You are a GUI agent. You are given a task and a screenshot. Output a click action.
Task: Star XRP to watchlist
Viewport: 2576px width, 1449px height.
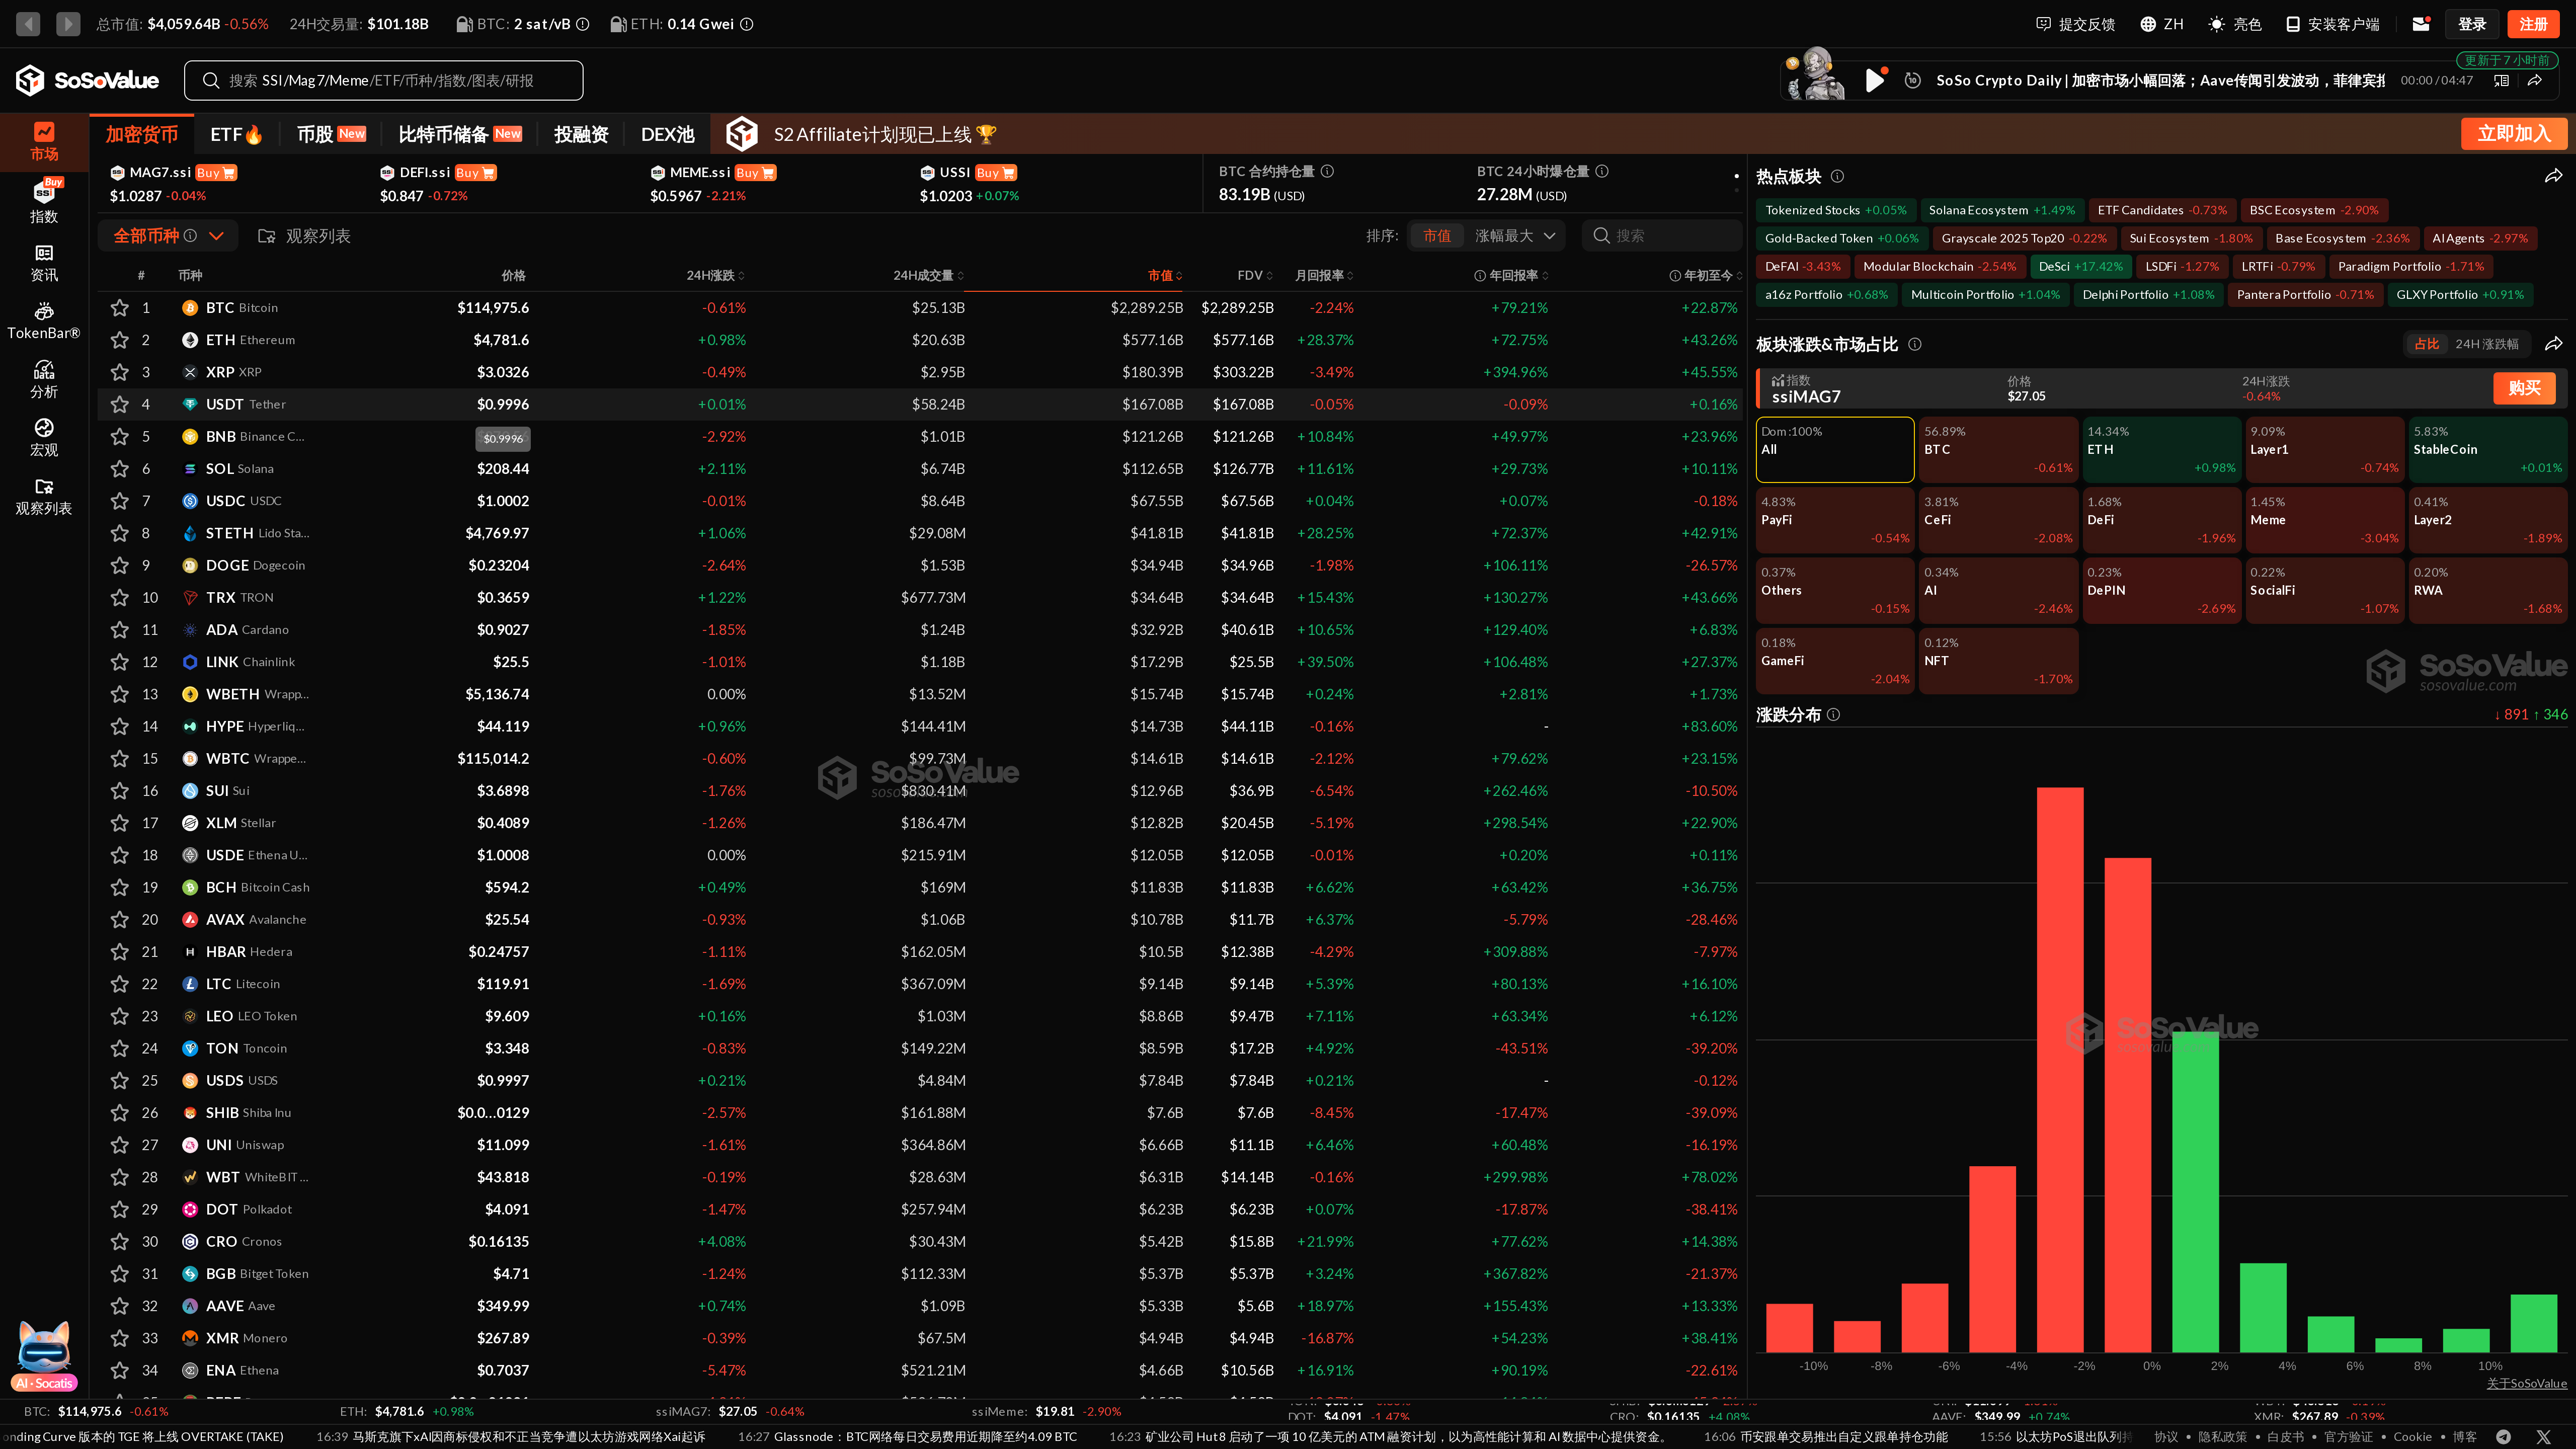click(119, 372)
